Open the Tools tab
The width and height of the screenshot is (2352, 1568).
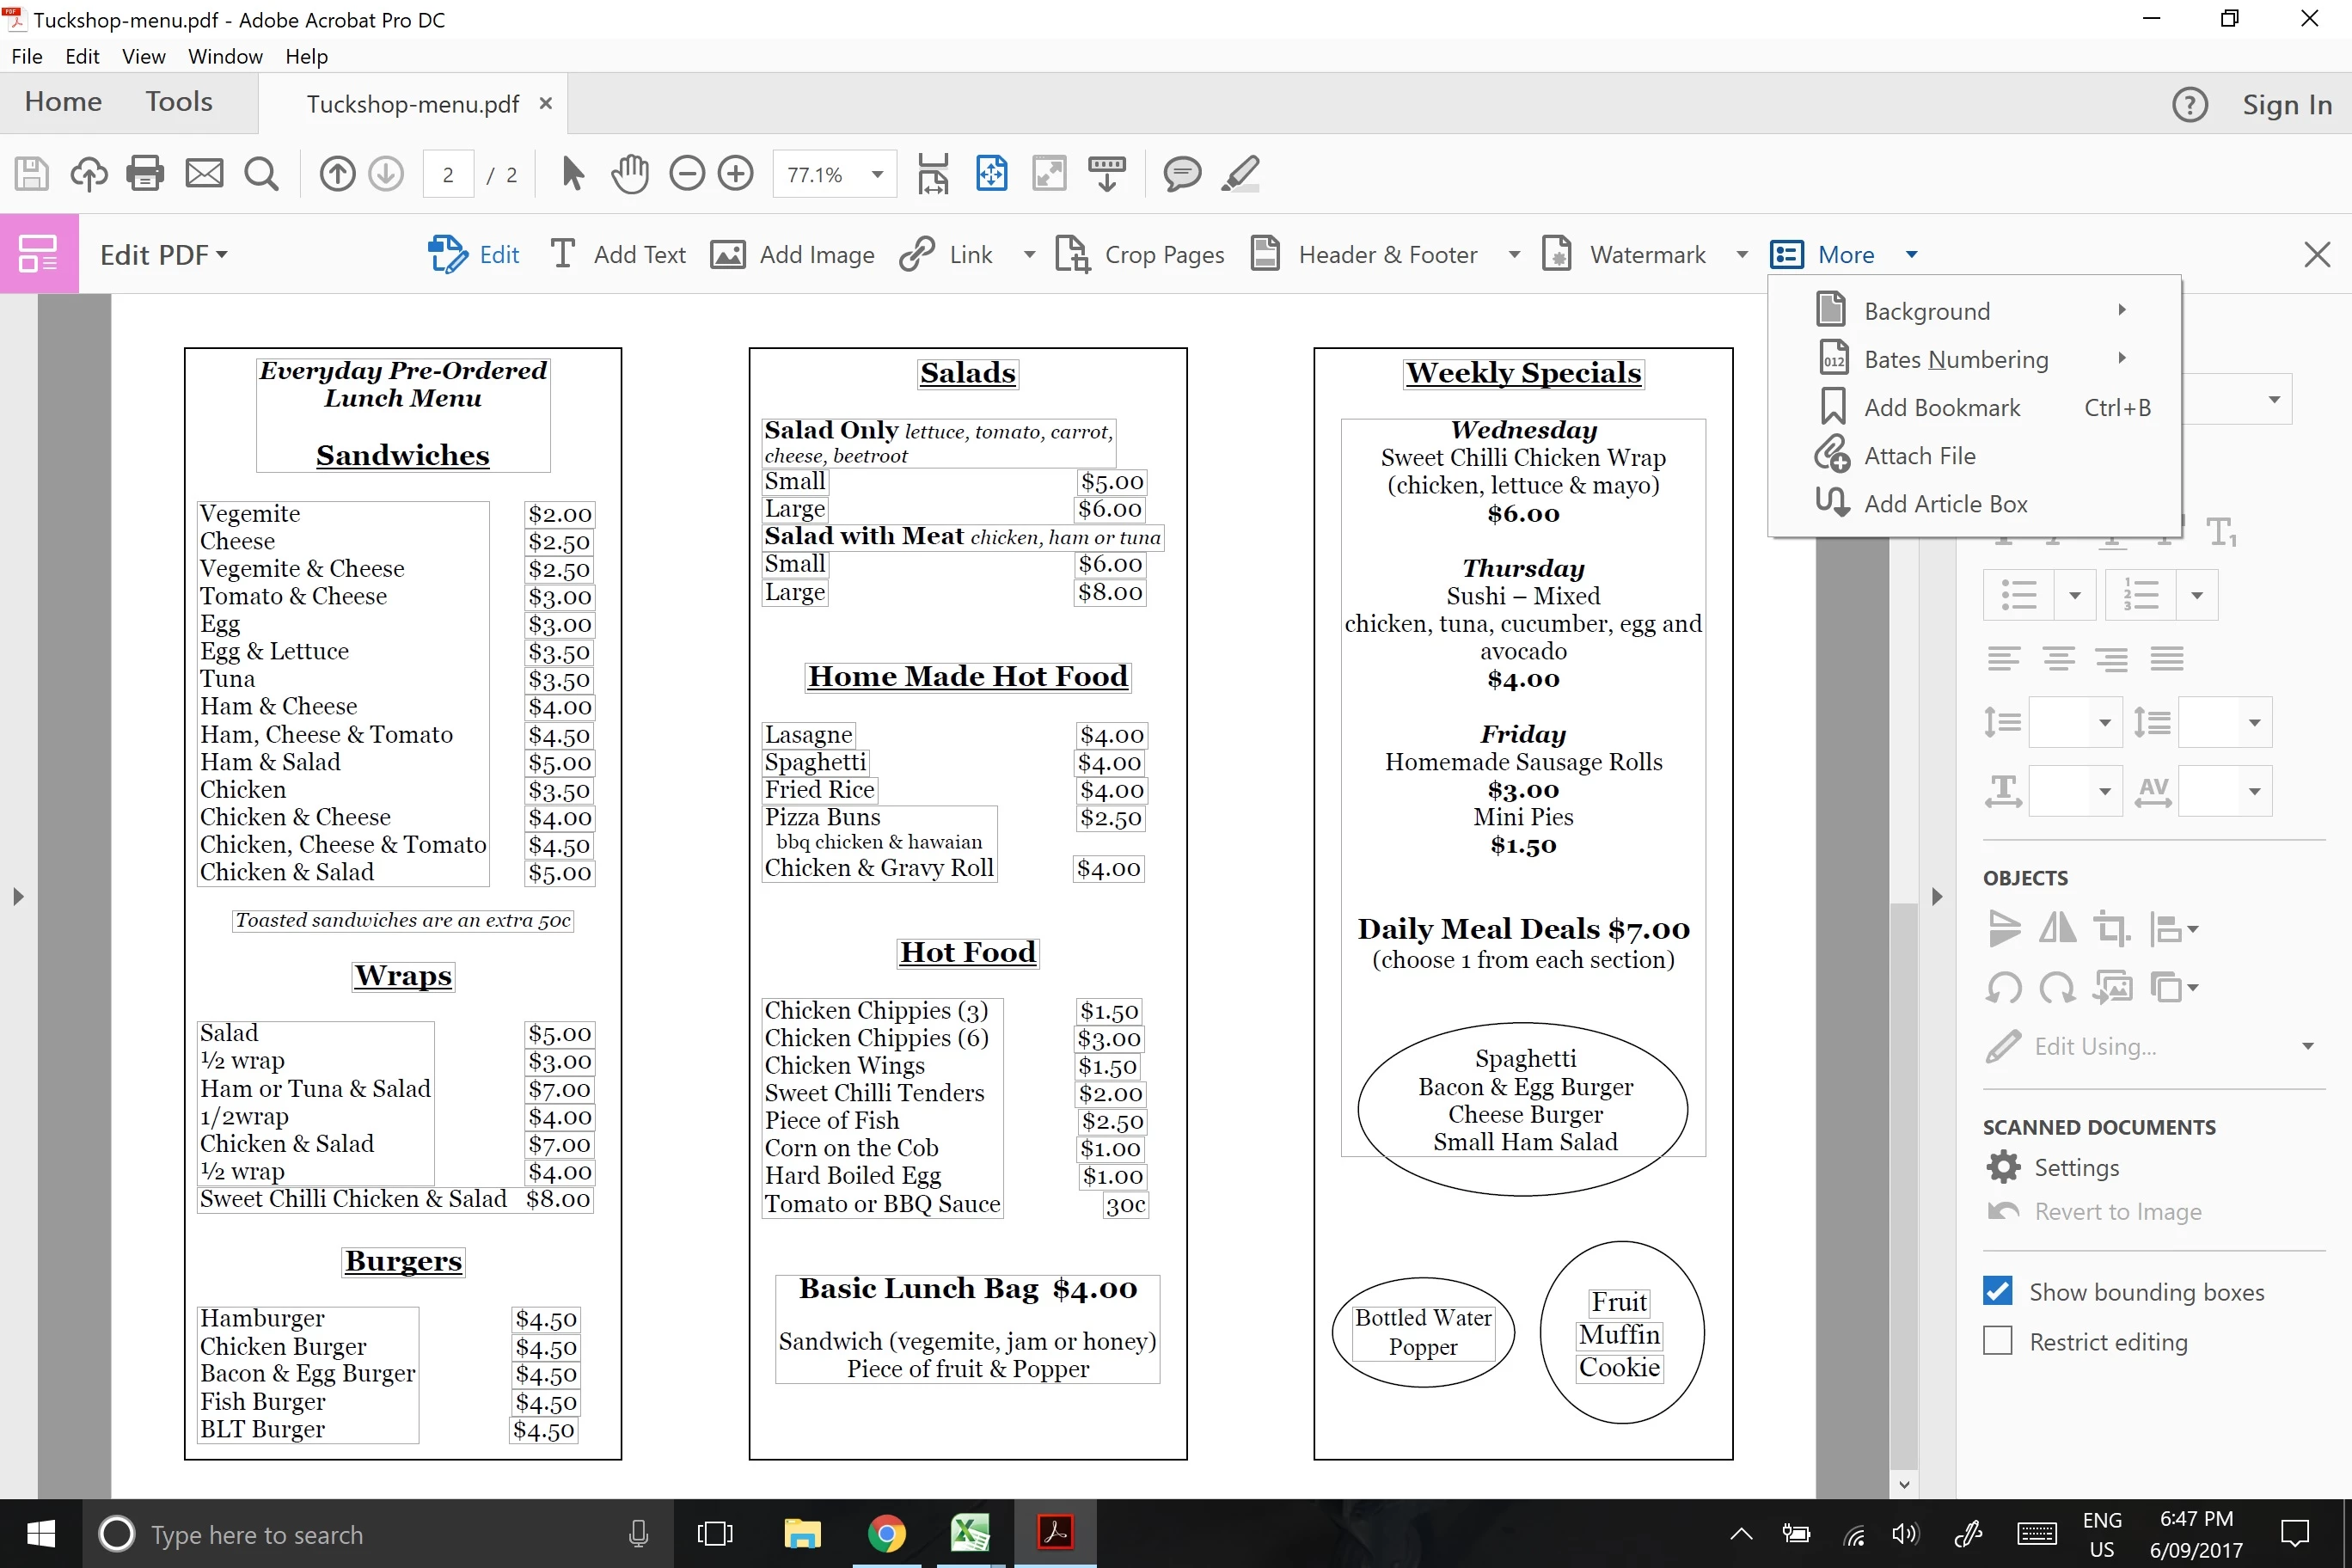pyautogui.click(x=179, y=102)
